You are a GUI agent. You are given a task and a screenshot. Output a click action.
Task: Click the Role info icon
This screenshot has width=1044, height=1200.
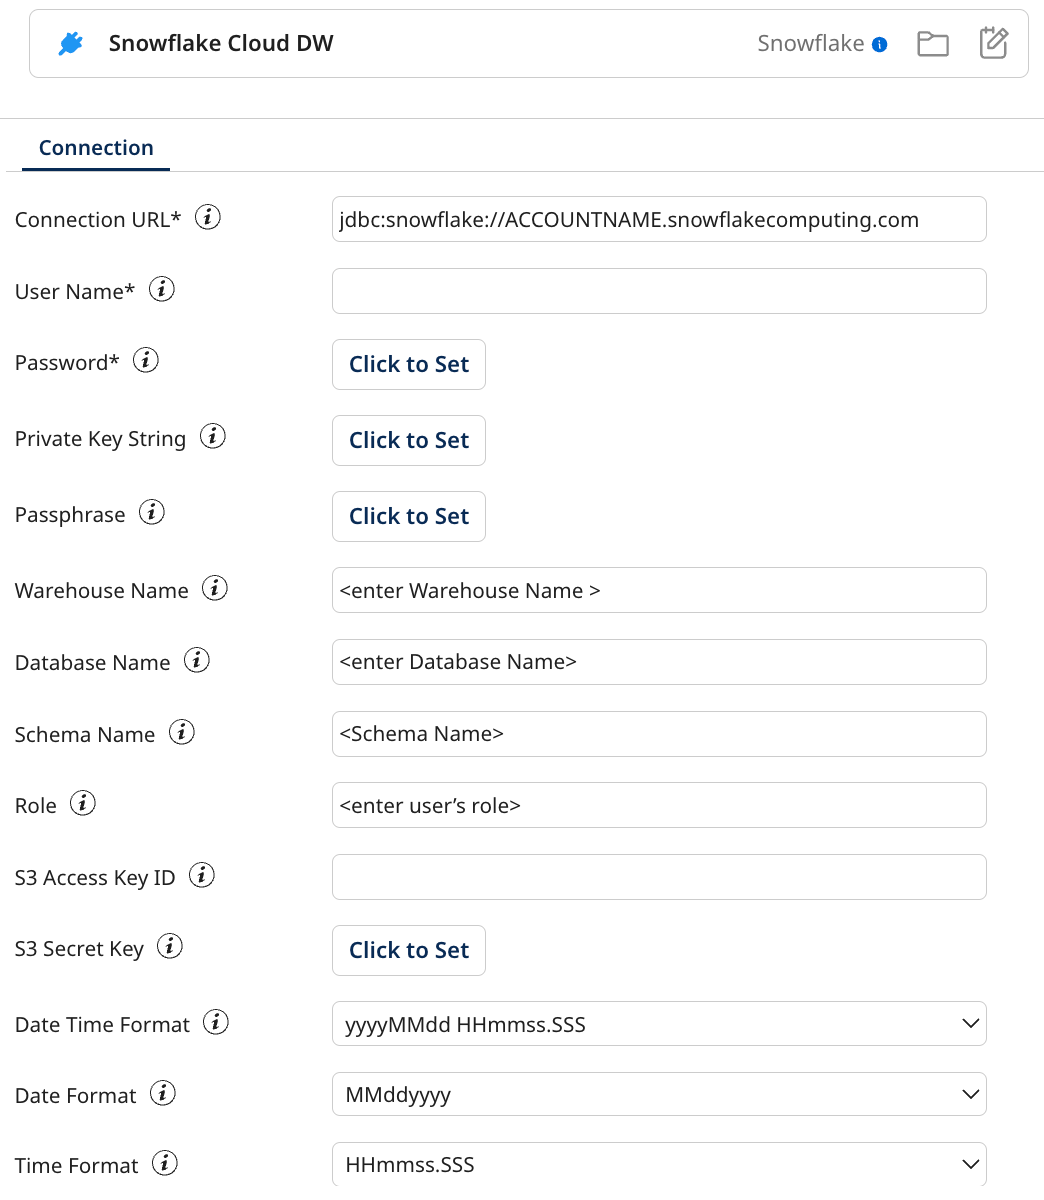[x=83, y=802]
